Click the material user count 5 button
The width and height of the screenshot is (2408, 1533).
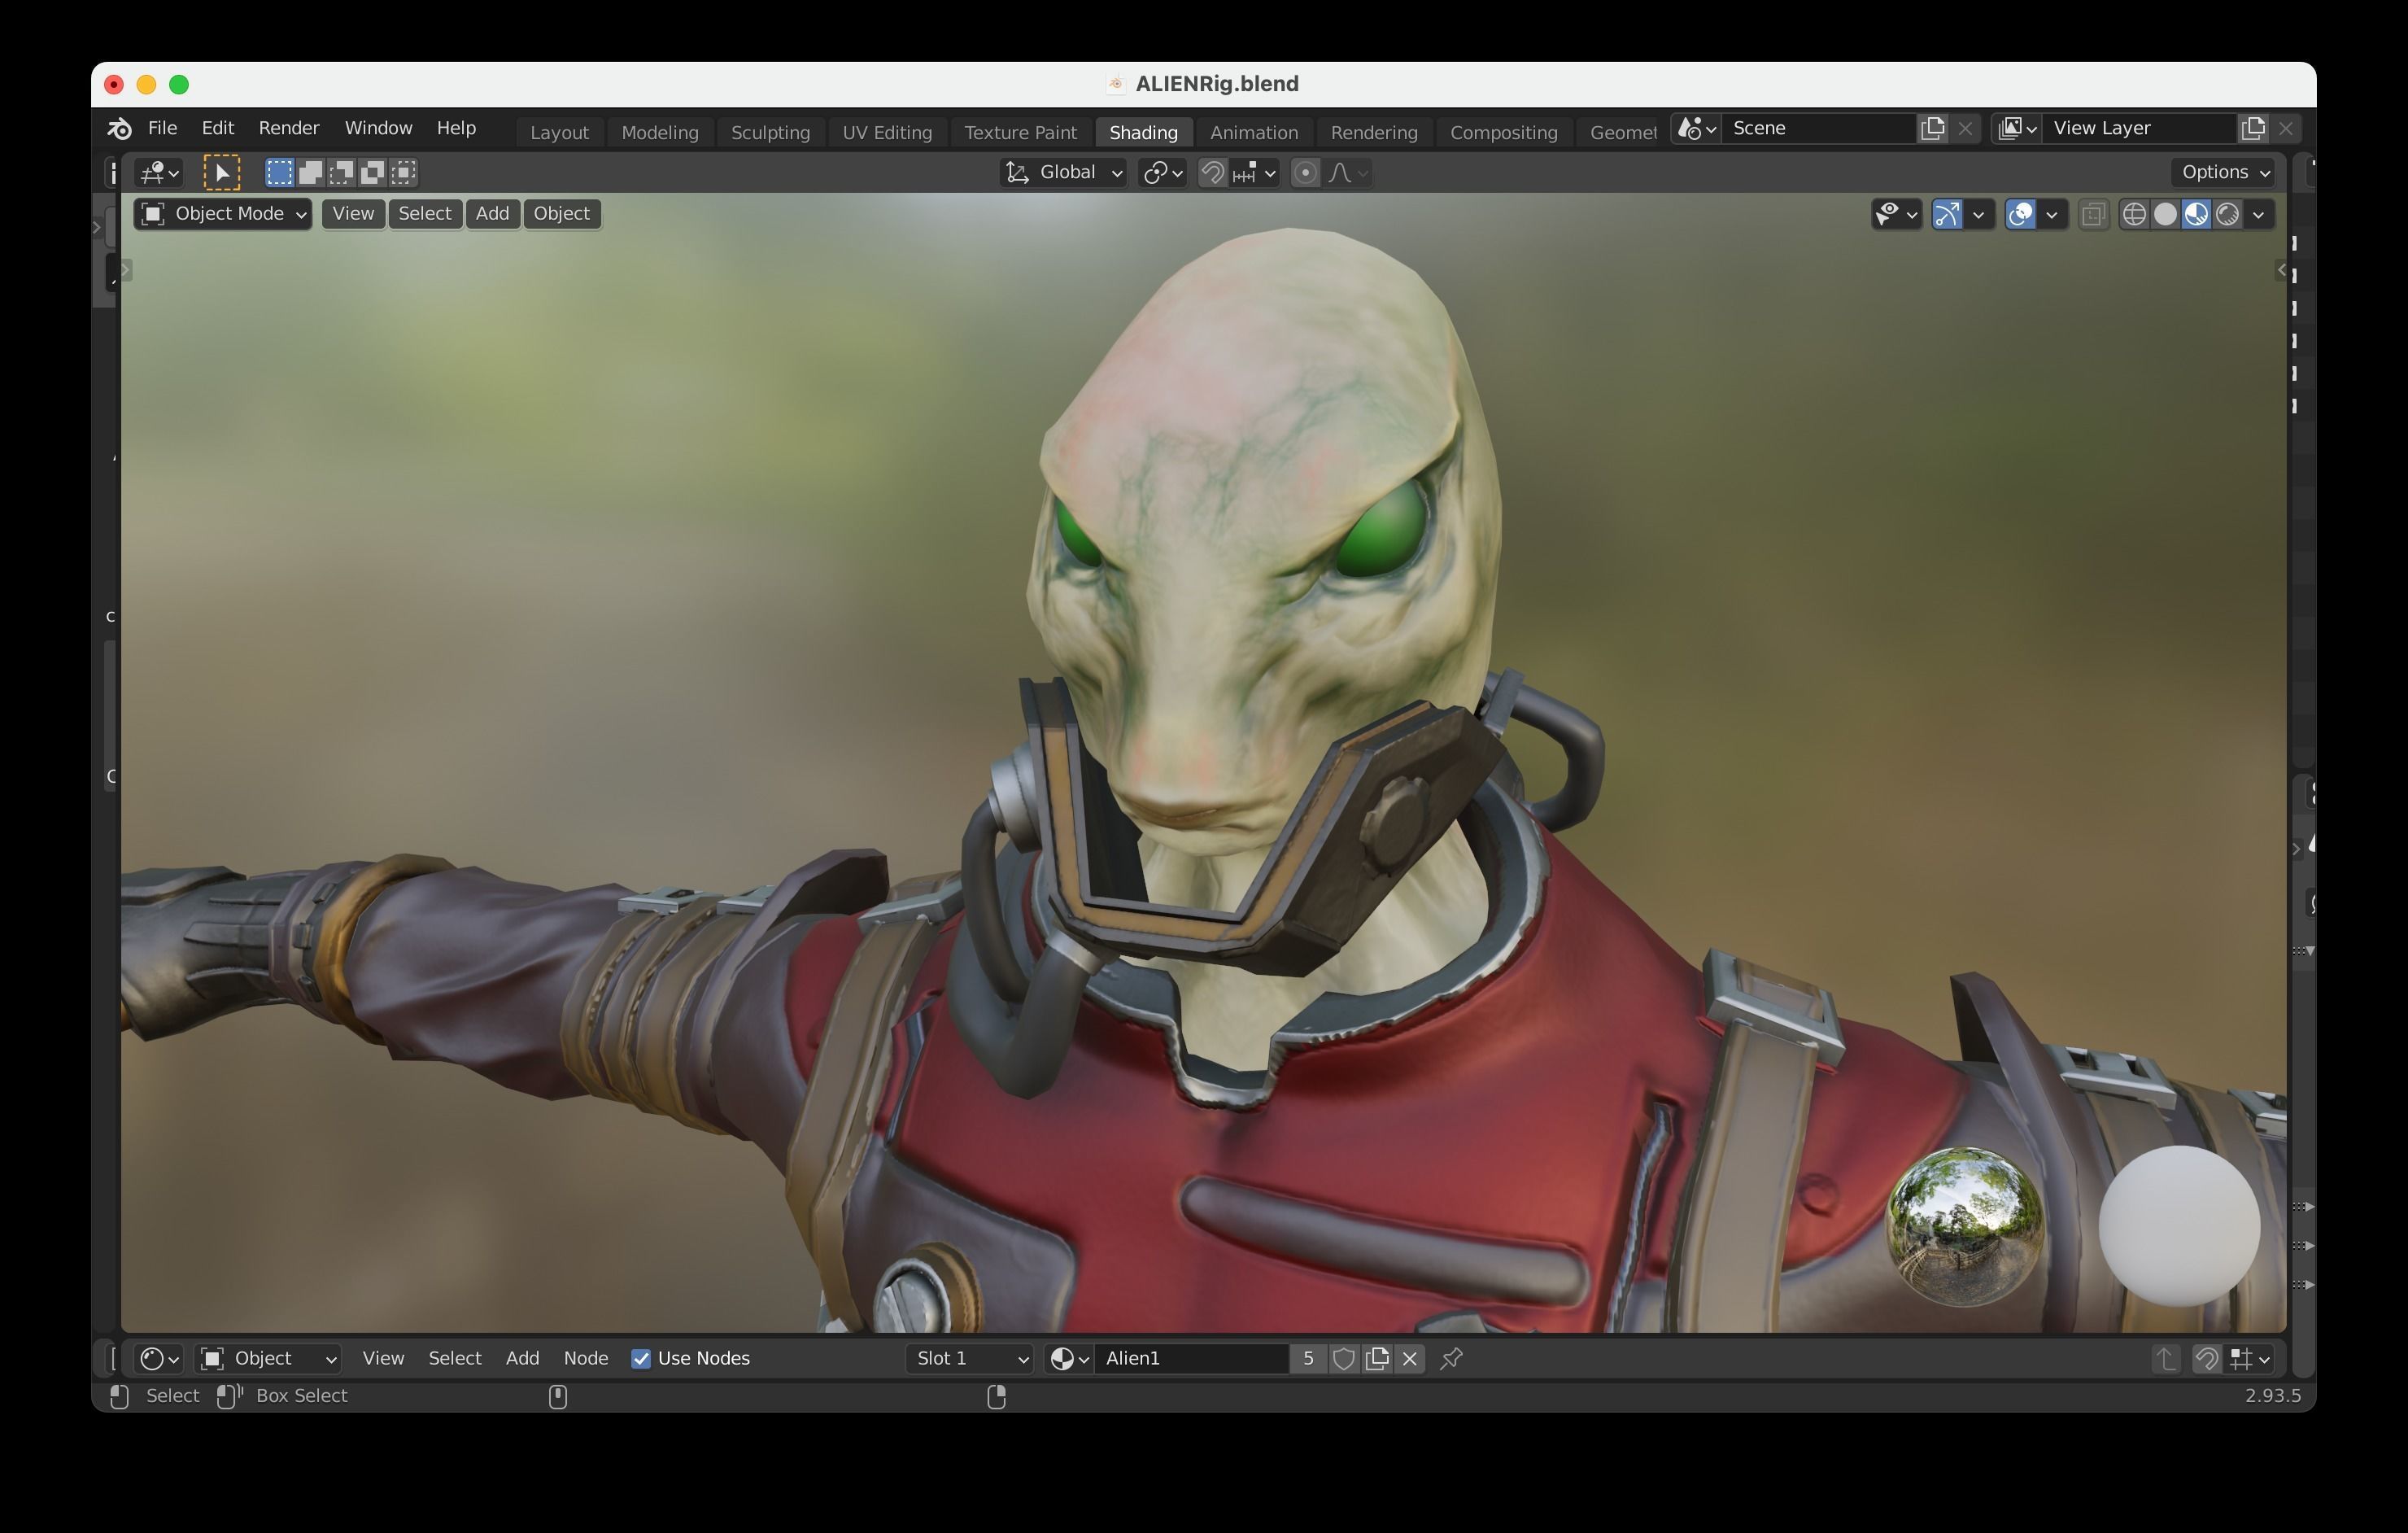click(x=1308, y=1359)
